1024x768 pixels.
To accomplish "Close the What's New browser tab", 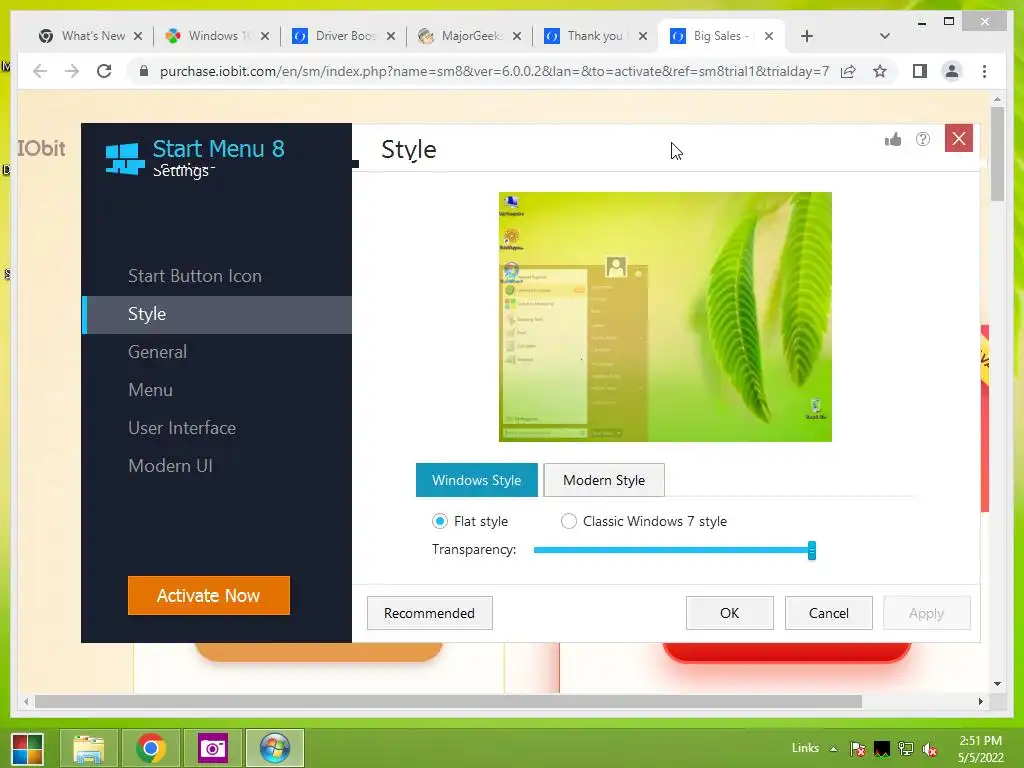I will [x=138, y=36].
